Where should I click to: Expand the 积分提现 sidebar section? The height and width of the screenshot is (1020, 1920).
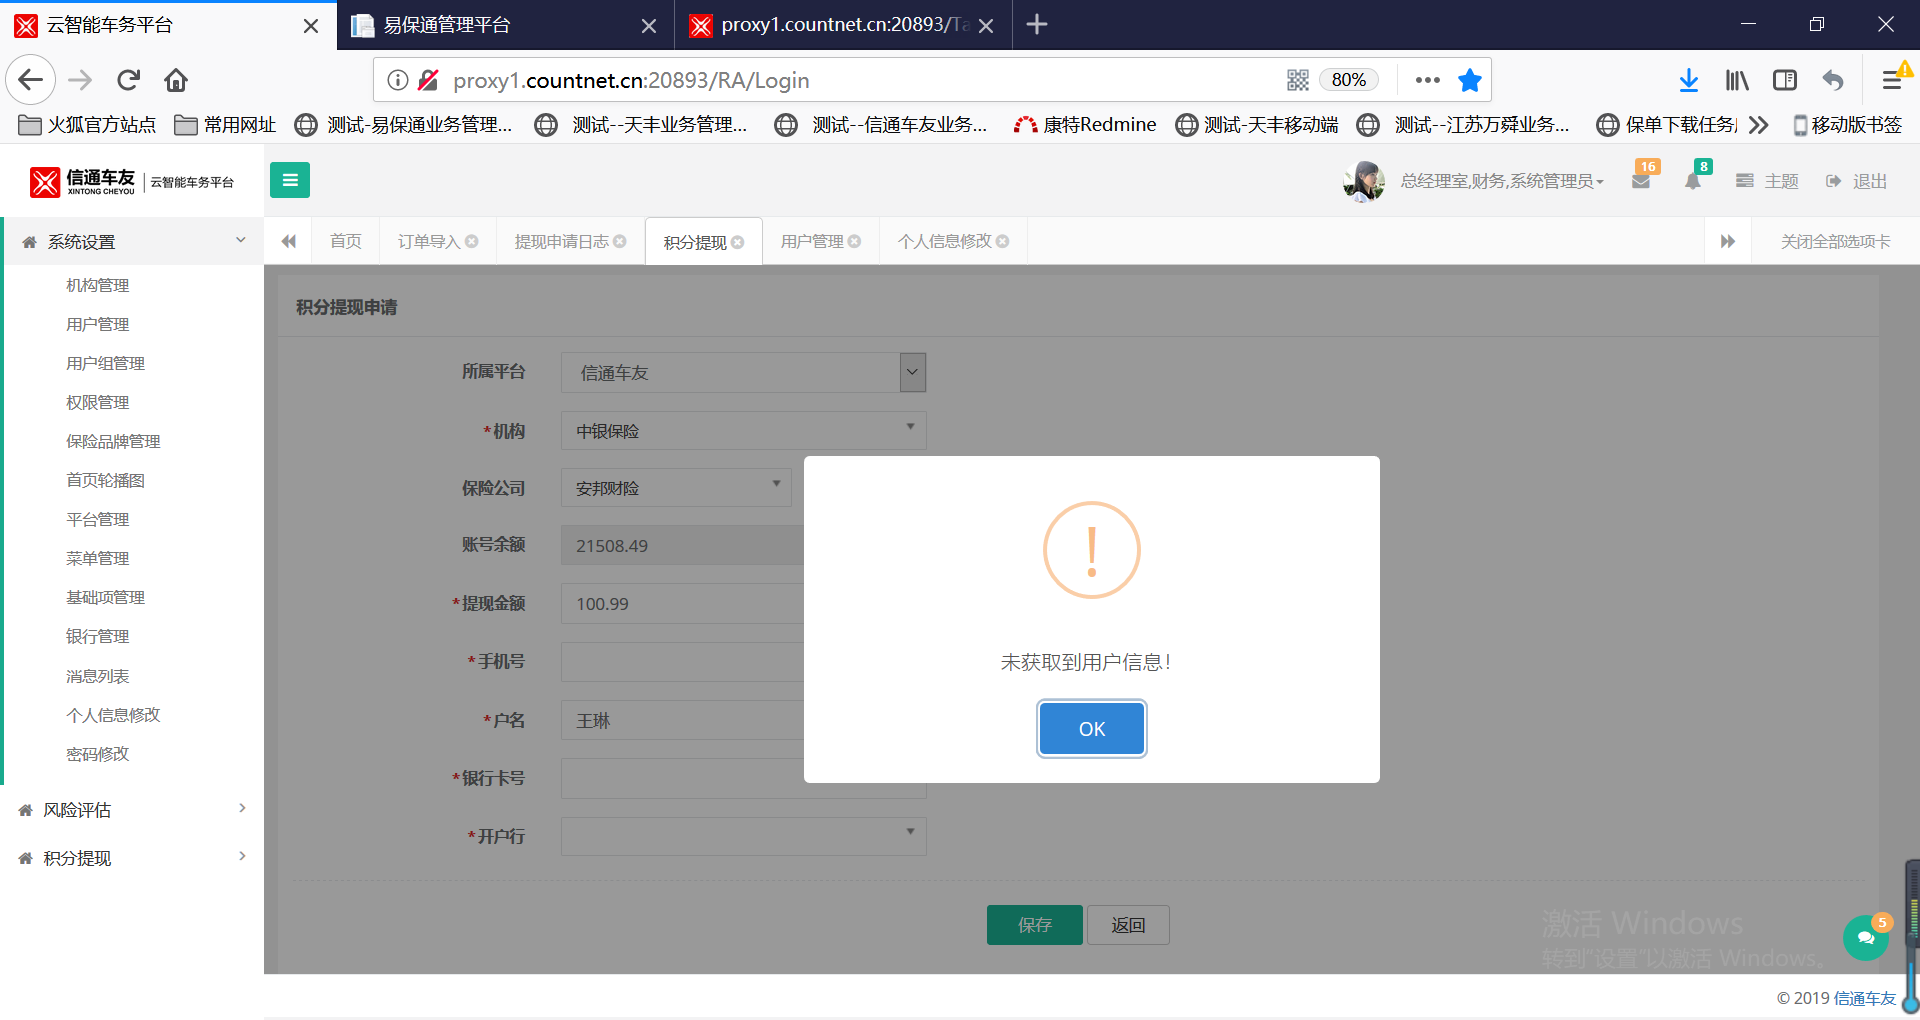(132, 858)
